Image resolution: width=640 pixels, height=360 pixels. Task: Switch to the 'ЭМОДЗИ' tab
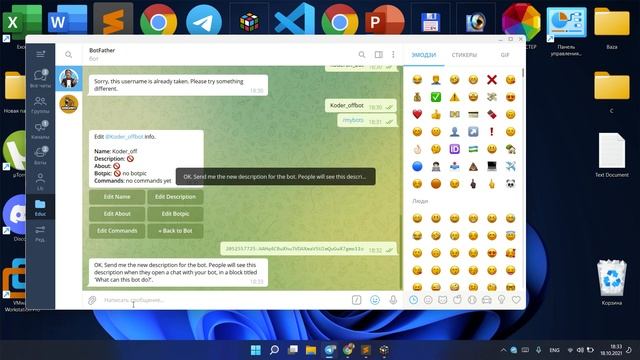[424, 55]
